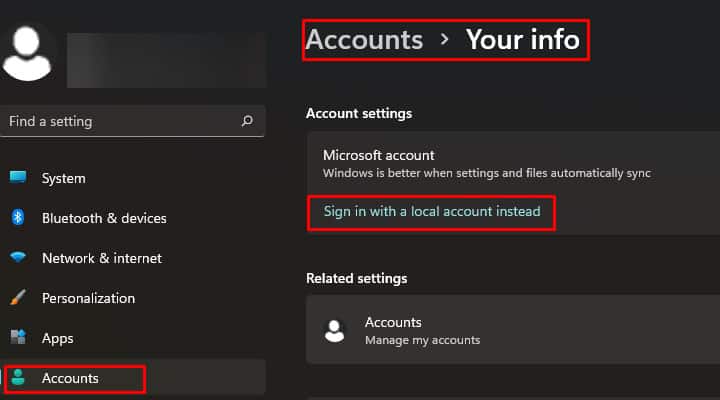Click the user profile avatar icon
Screen dimensions: 720x400
click(x=27, y=54)
